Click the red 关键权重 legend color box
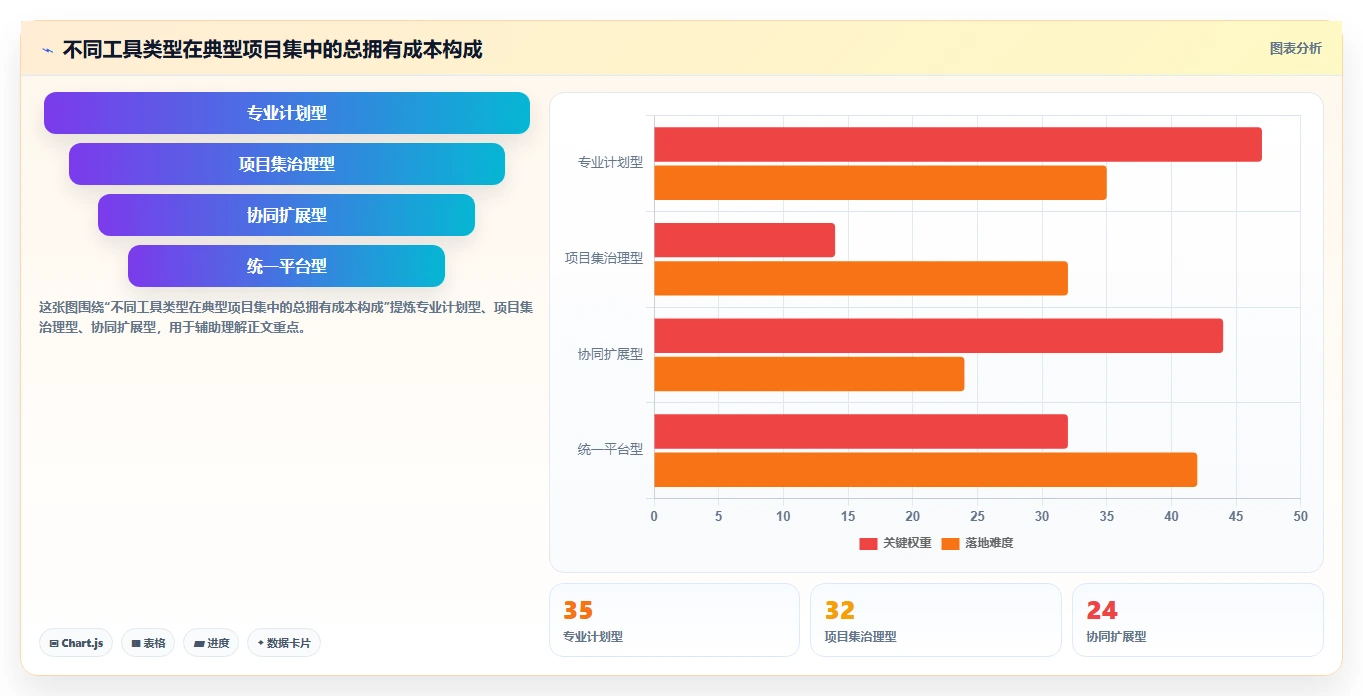This screenshot has height=696, width=1363. click(x=868, y=543)
